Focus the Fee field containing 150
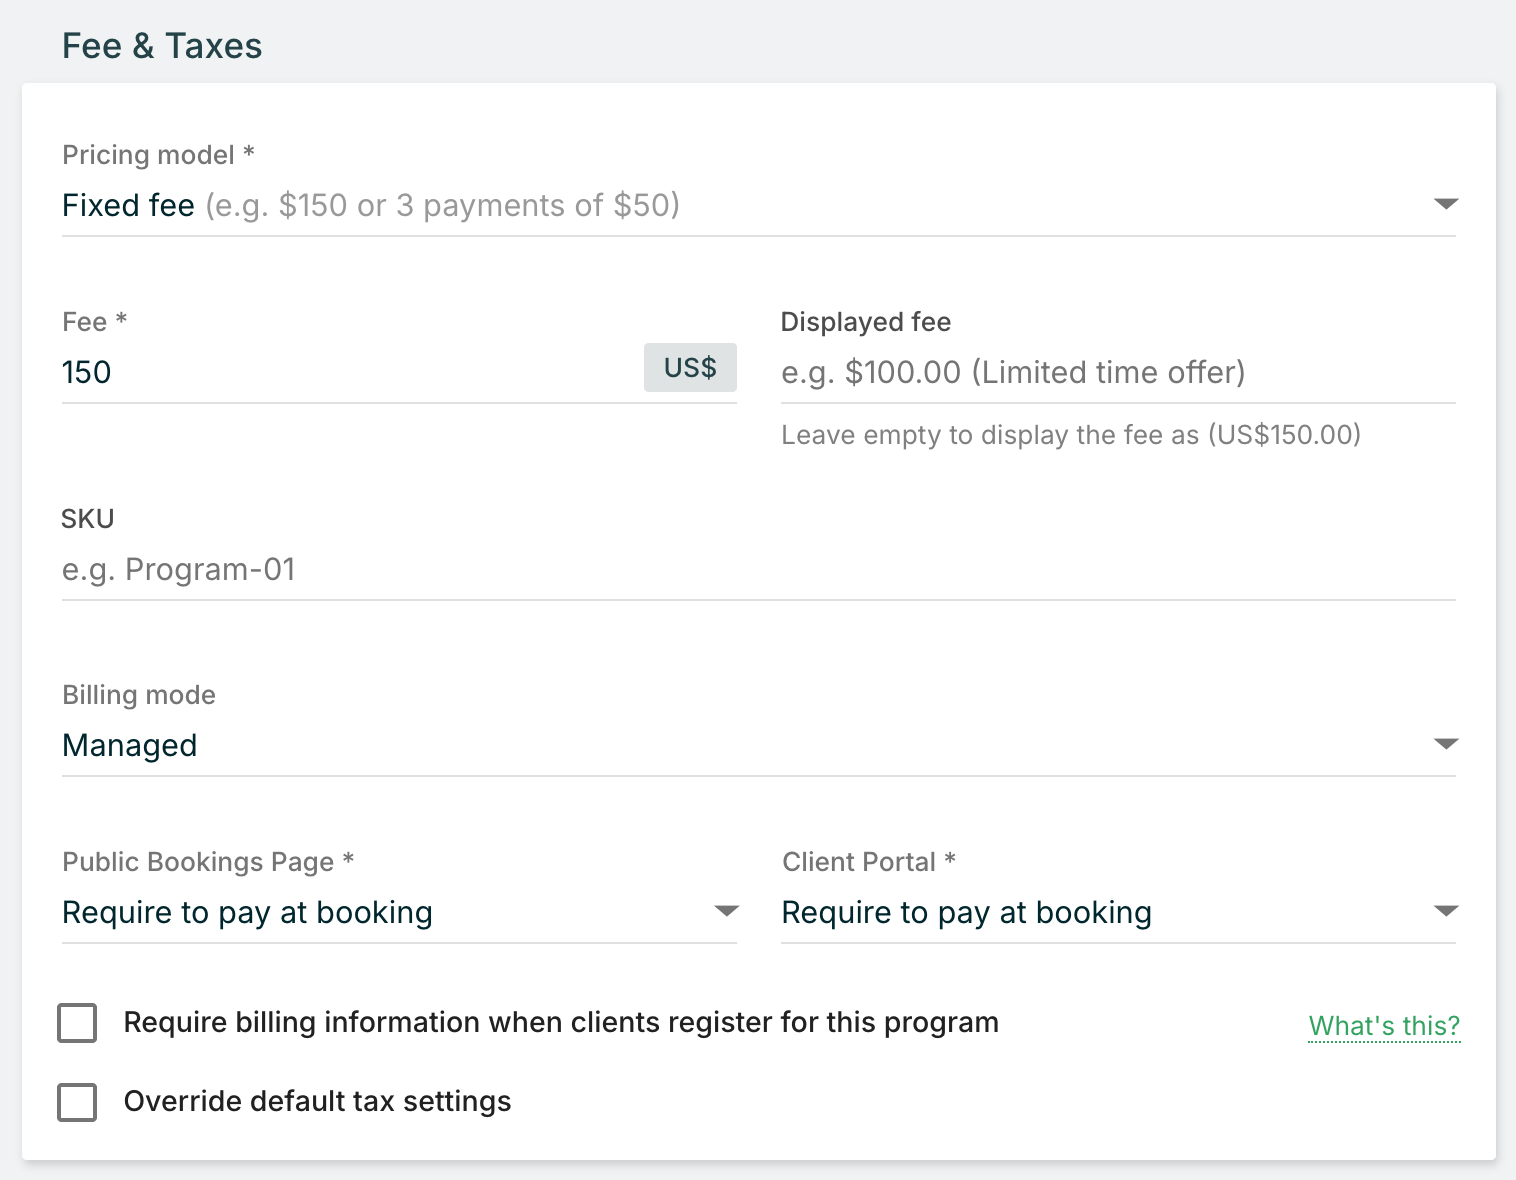1516x1180 pixels. point(340,373)
